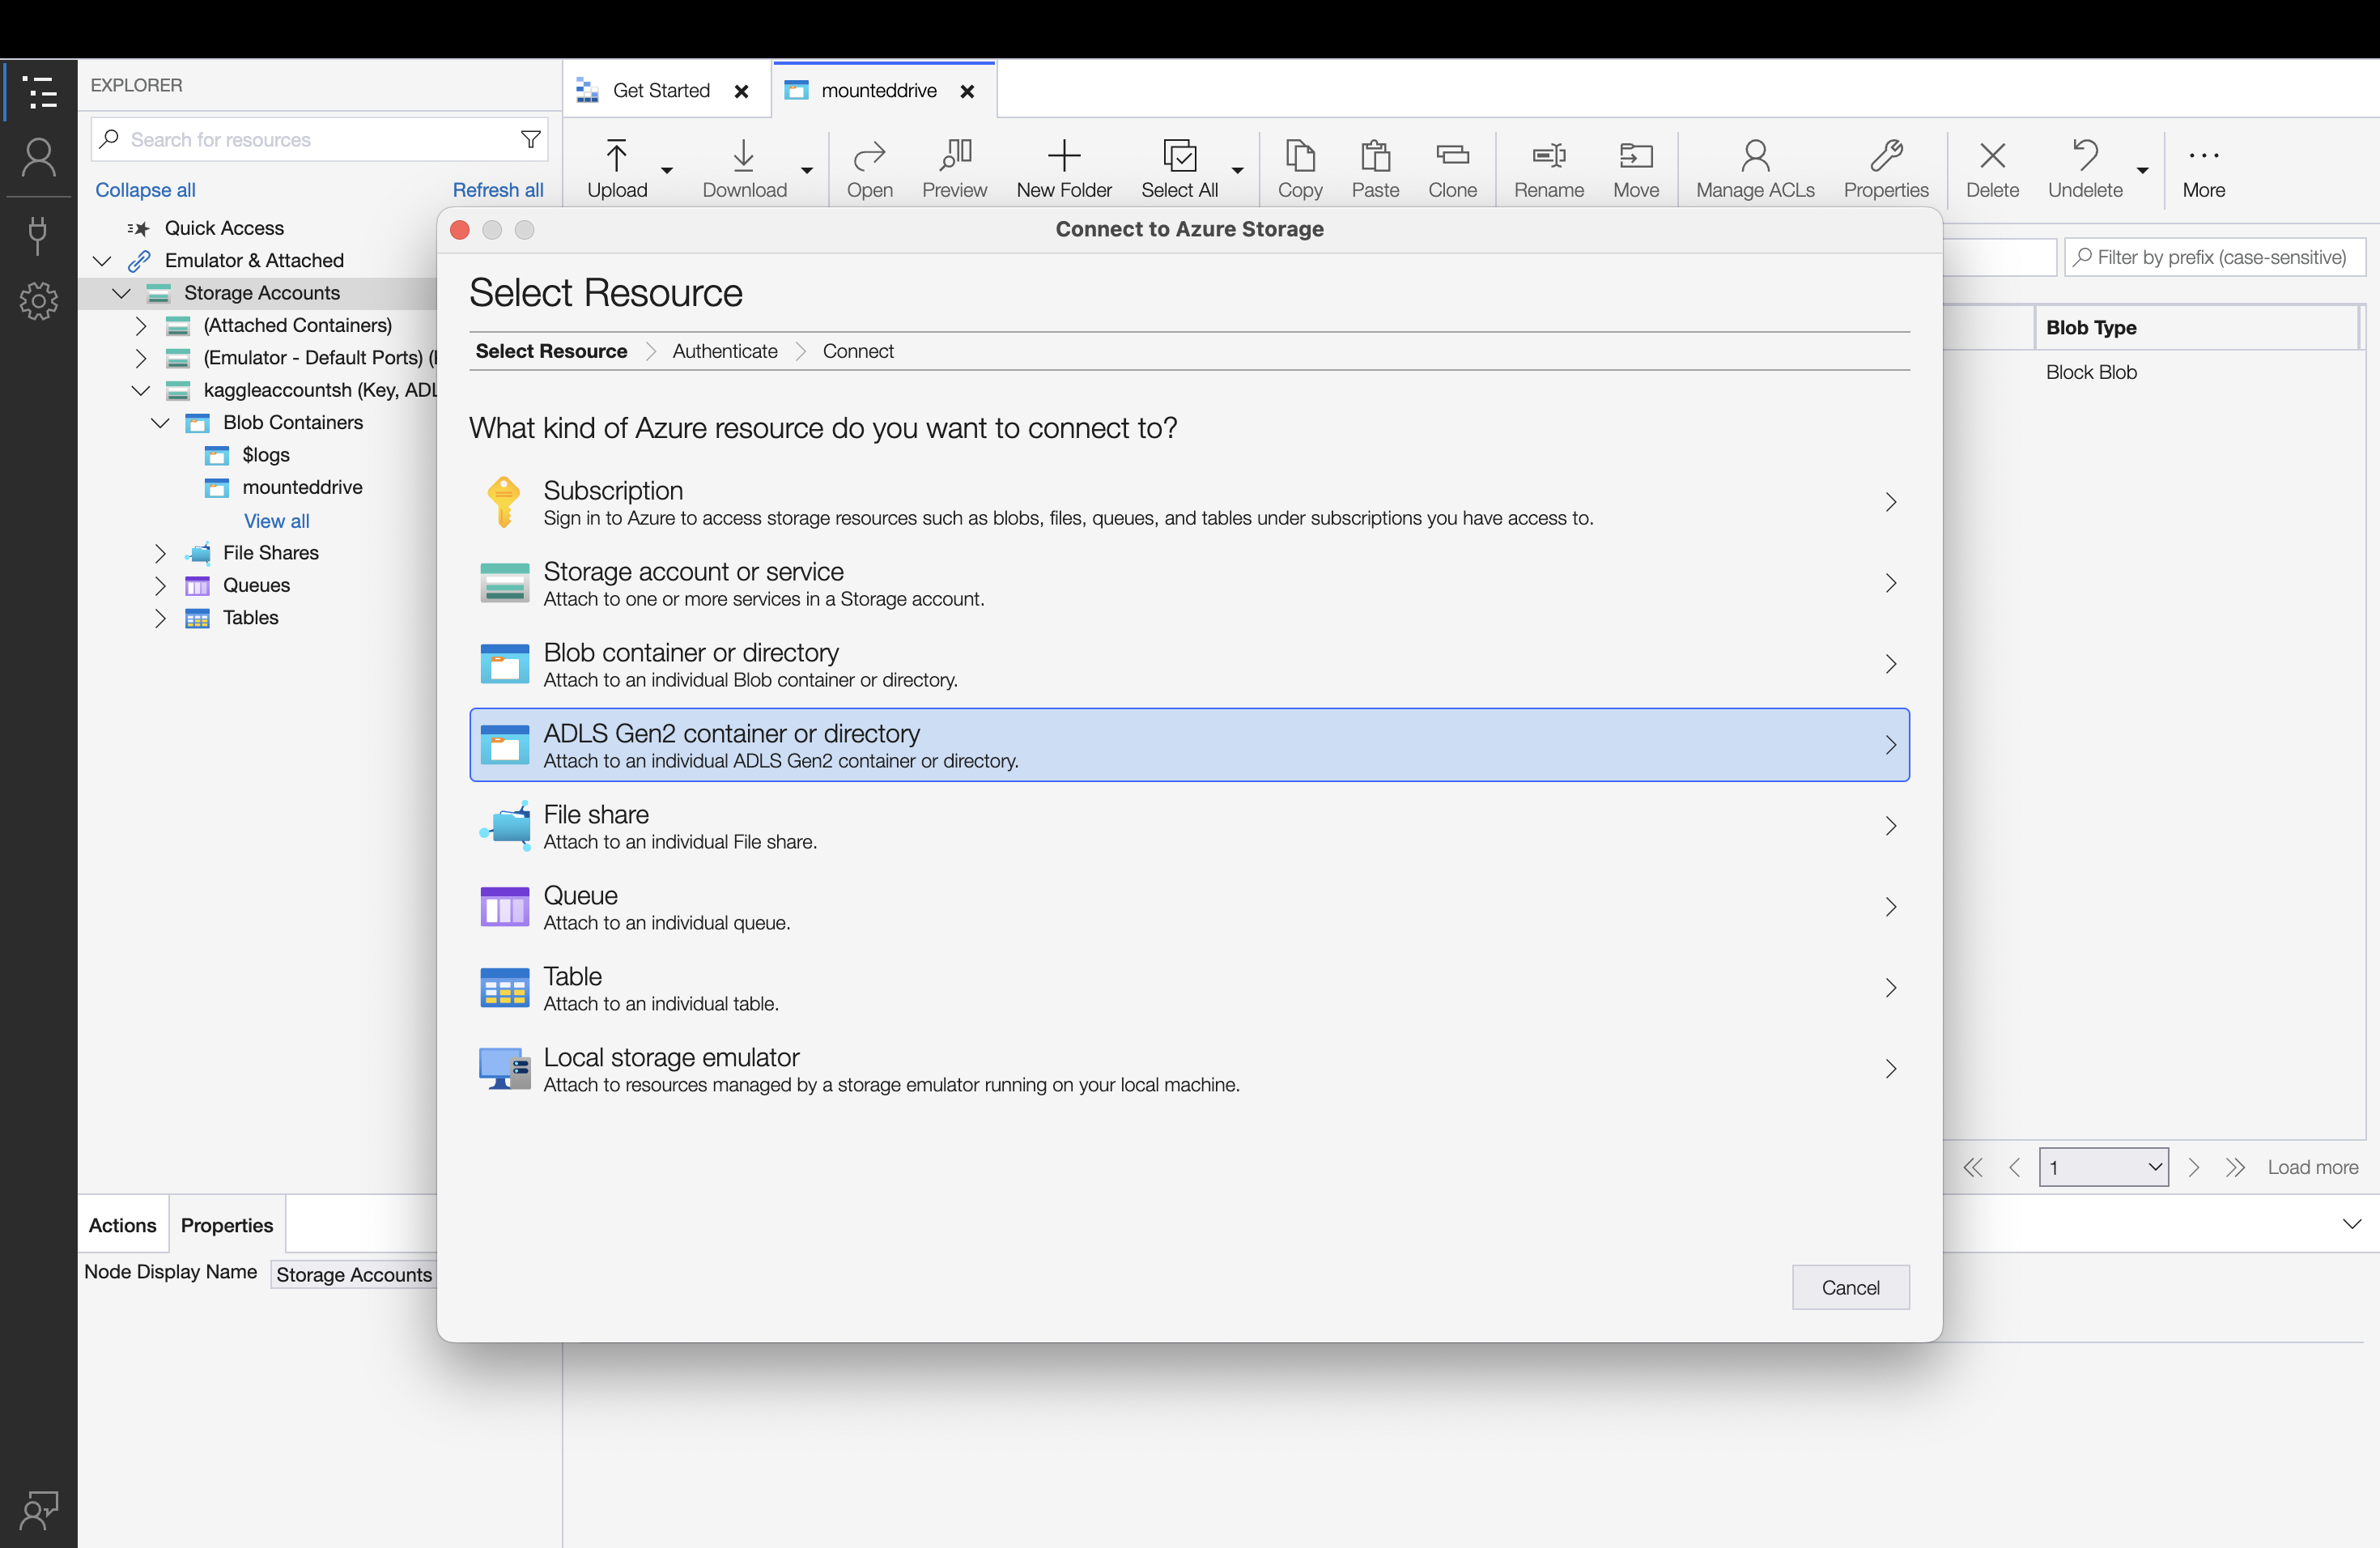Image resolution: width=2380 pixels, height=1548 pixels.
Task: Open Undelete dropdown arrow
Action: [2142, 170]
